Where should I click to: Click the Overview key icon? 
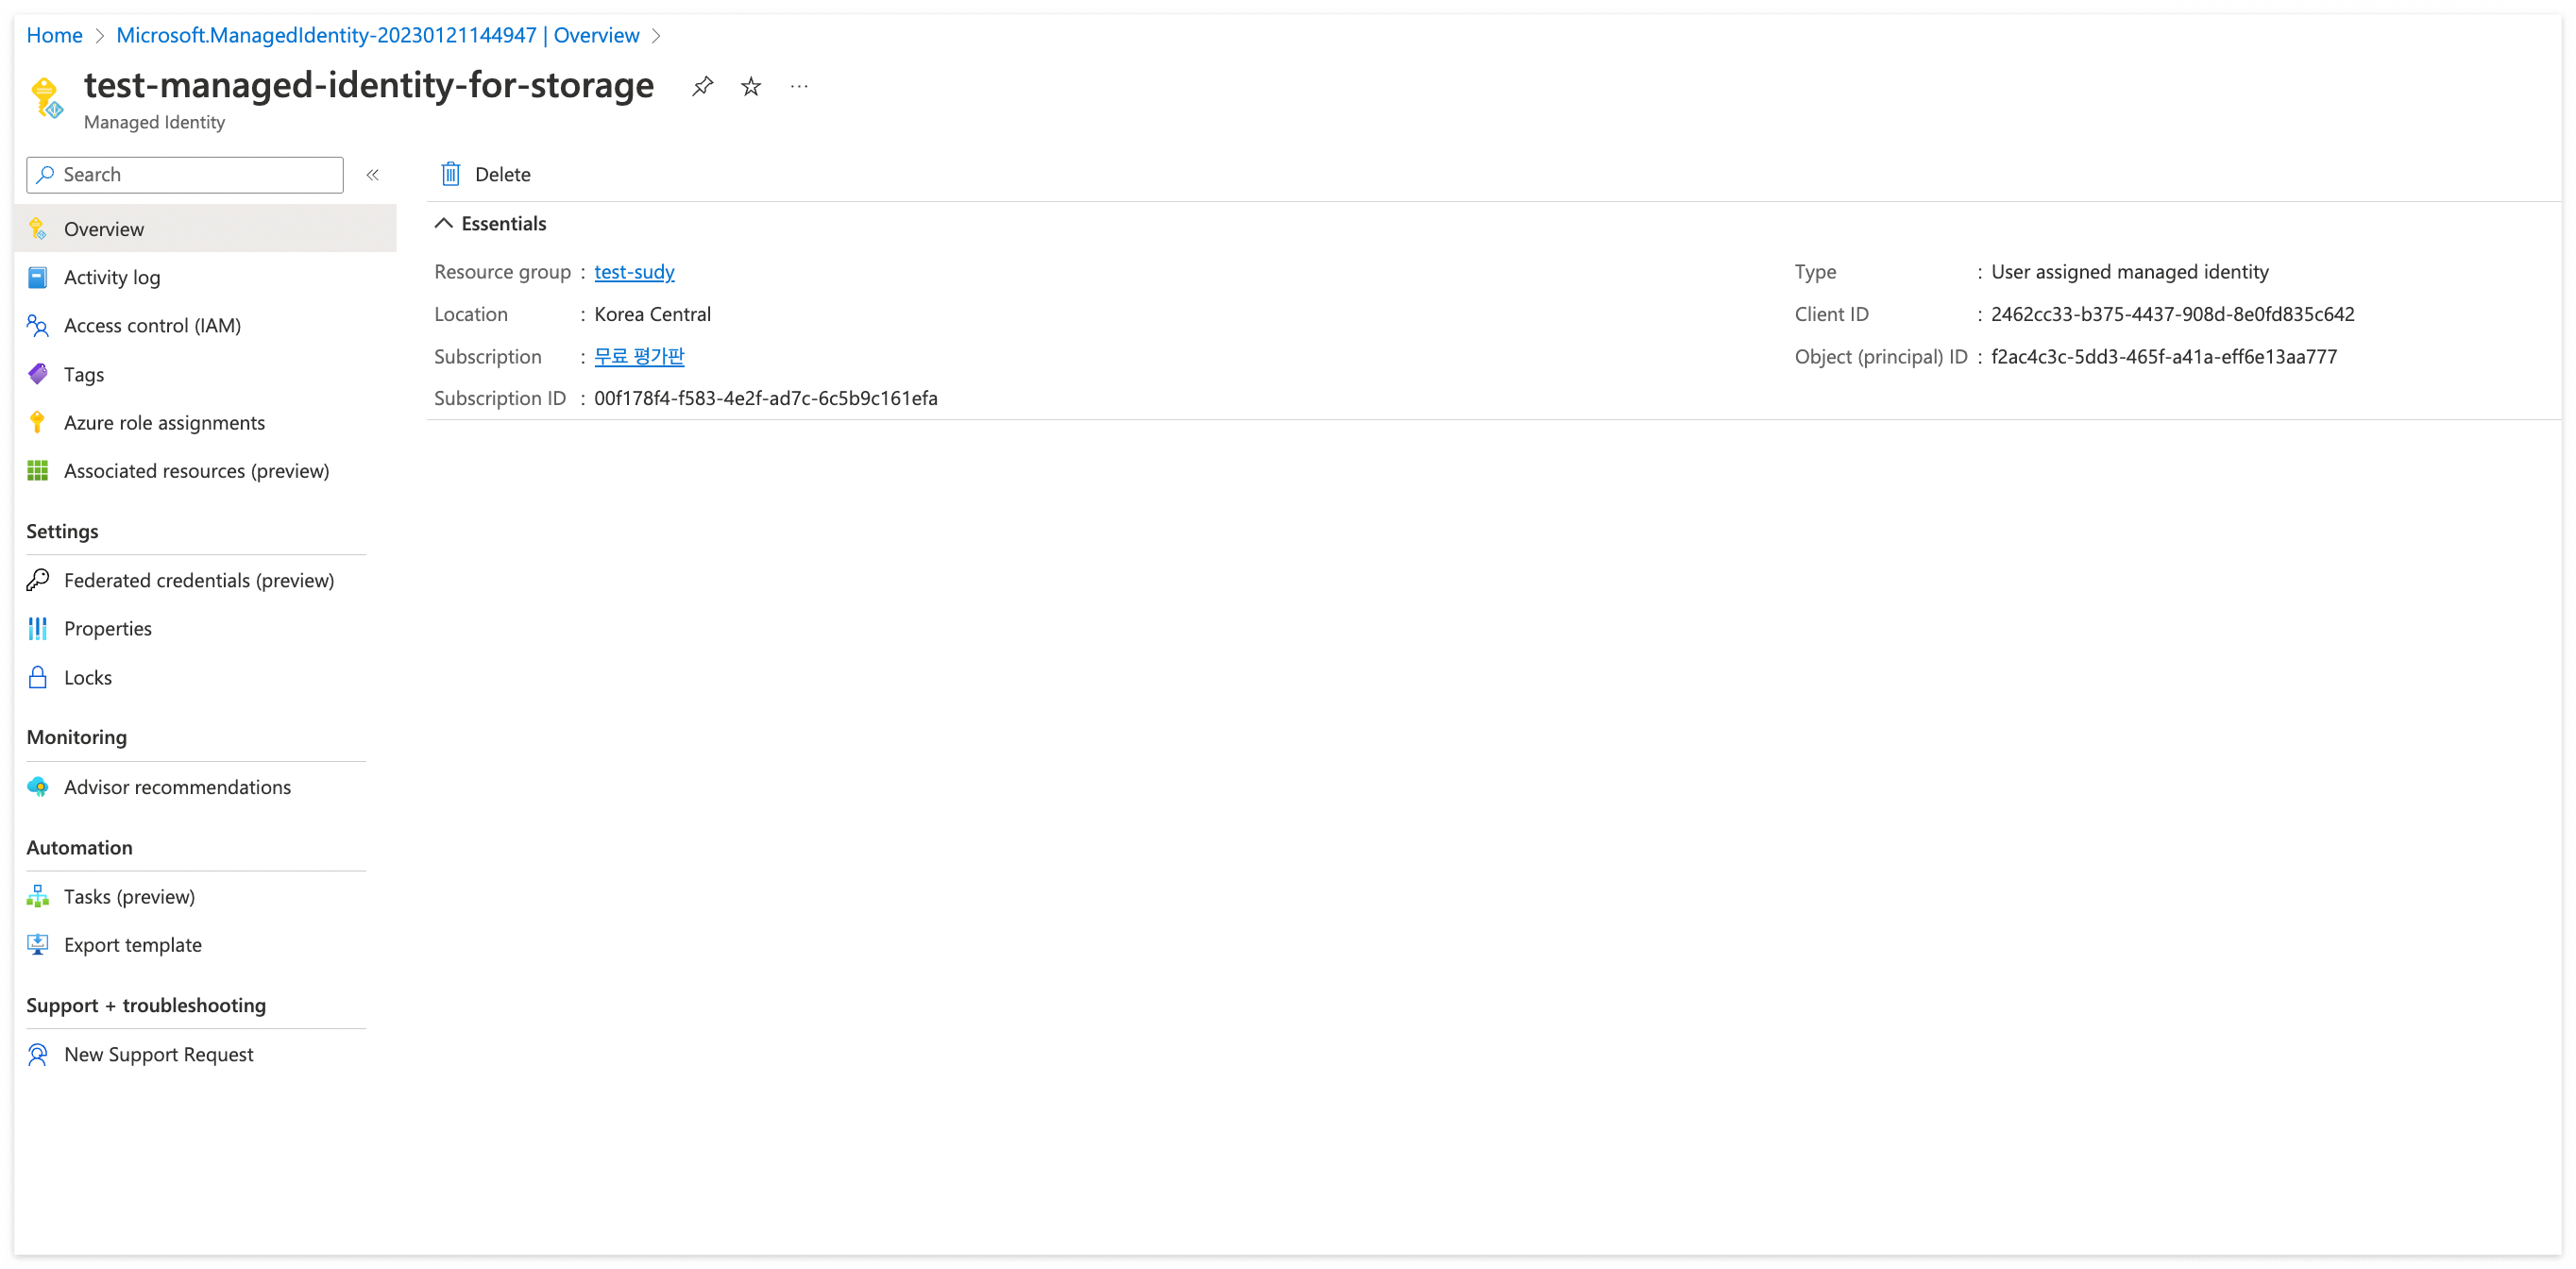point(38,229)
